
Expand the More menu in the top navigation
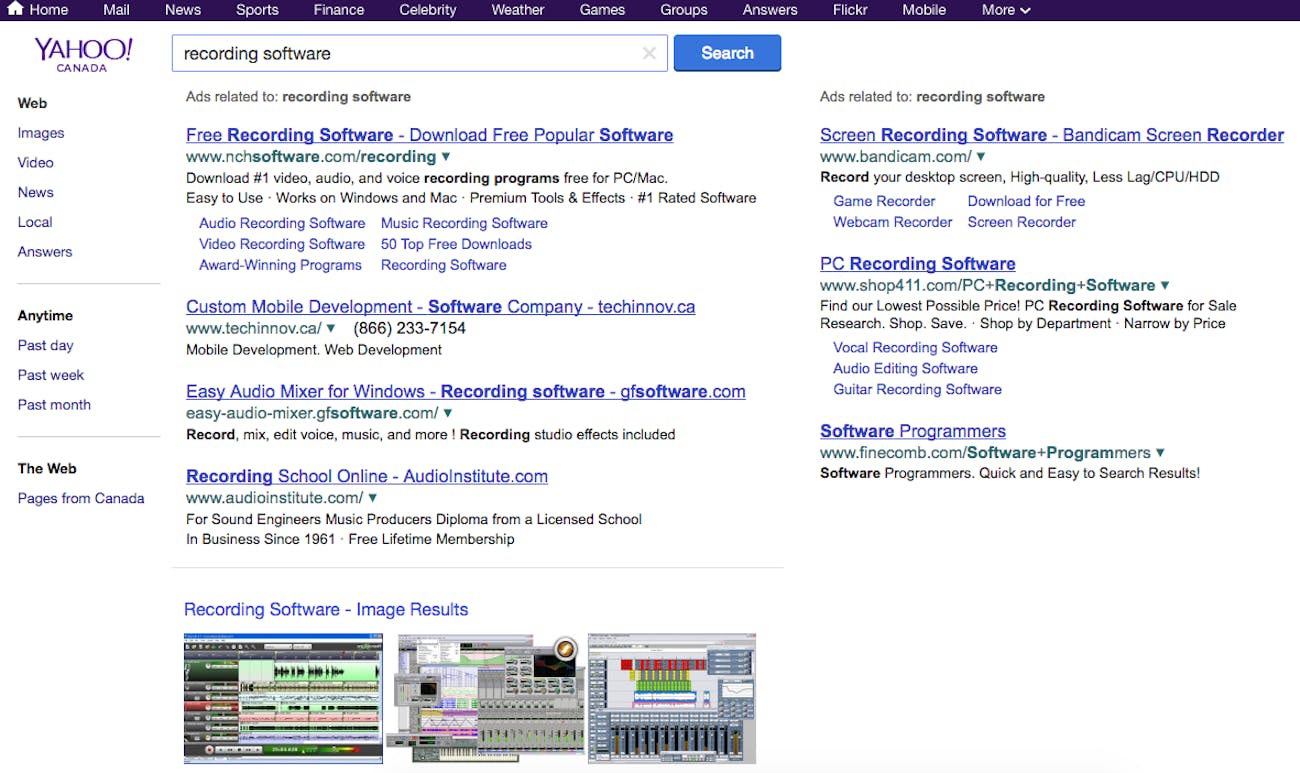point(1004,10)
